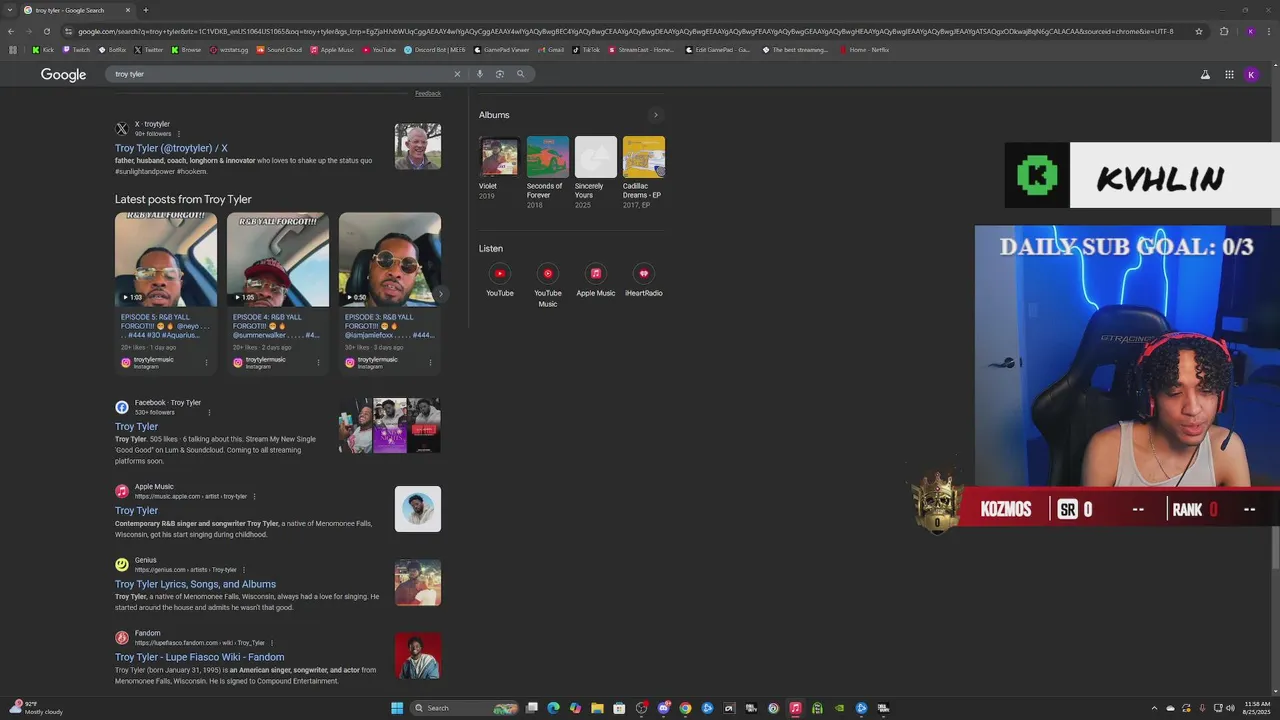Viewport: 1280px width, 720px height.
Task: Open File Explorer from taskbar
Action: click(597, 708)
